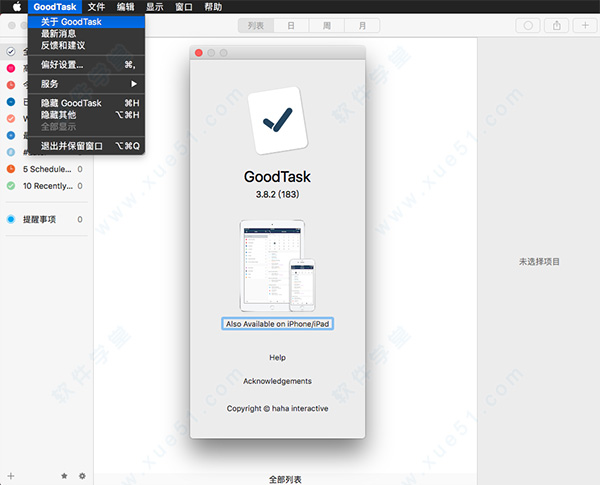This screenshot has height=485, width=600.
Task: Click Copyright © haha interactive text
Action: [277, 408]
